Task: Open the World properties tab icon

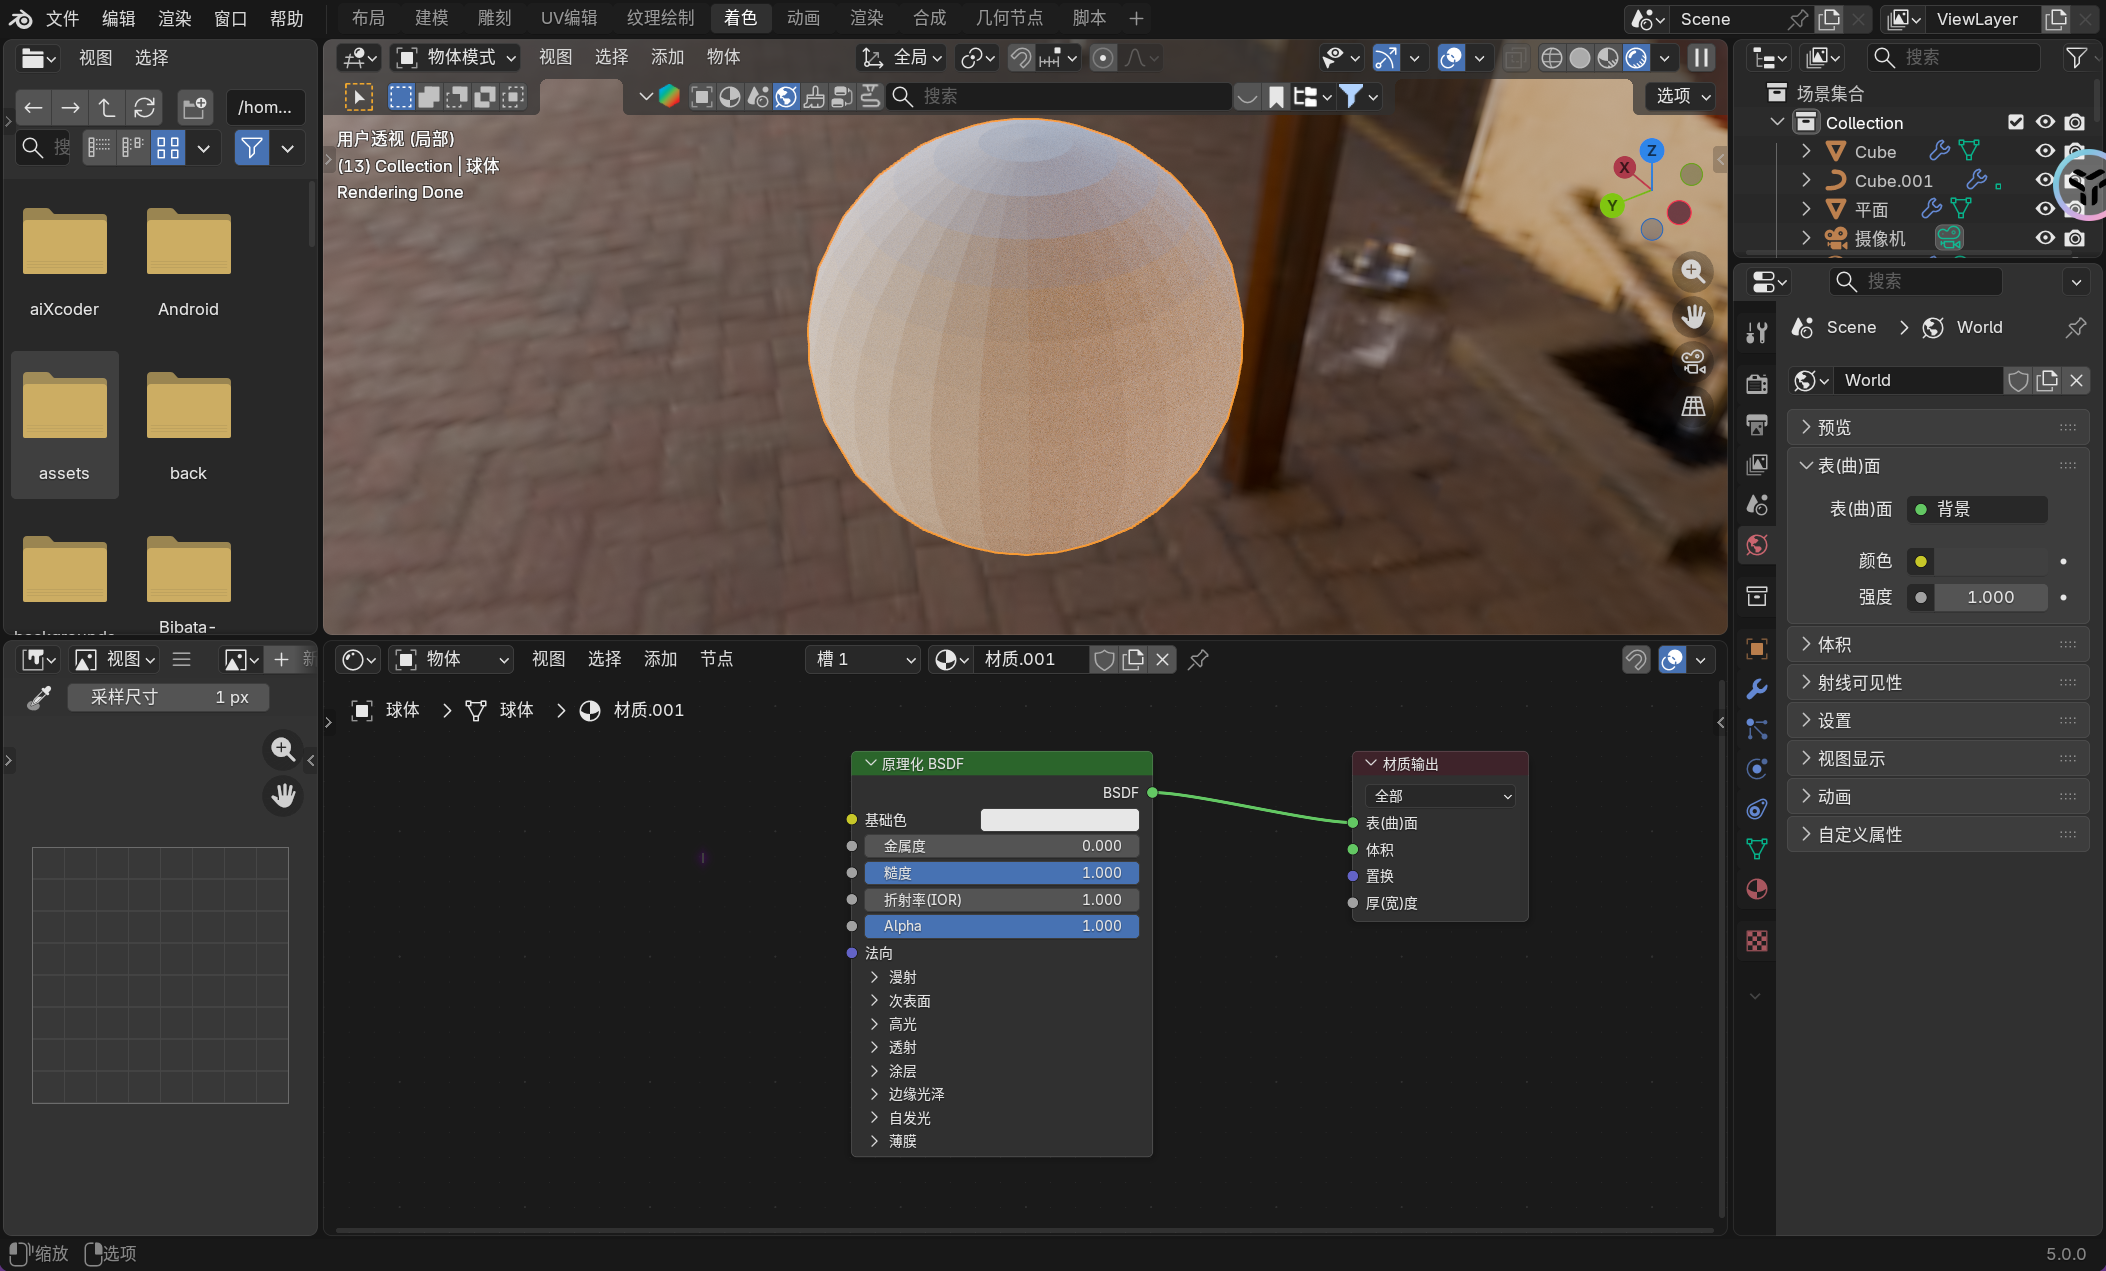Action: tap(1757, 545)
